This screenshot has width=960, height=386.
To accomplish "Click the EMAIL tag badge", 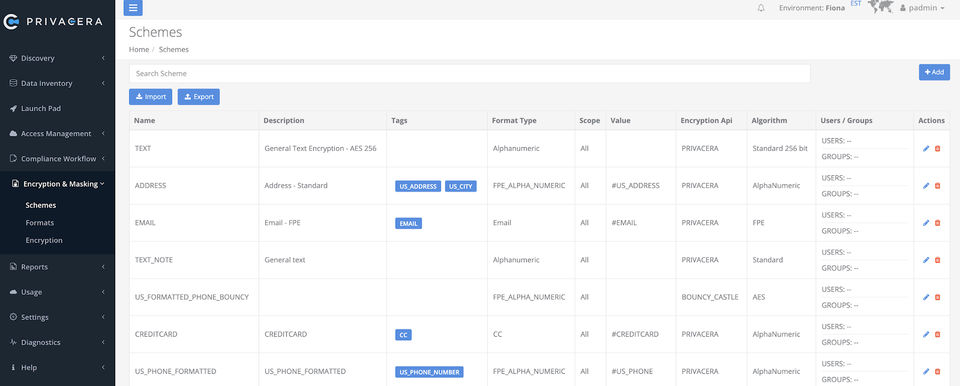I will pyautogui.click(x=408, y=224).
